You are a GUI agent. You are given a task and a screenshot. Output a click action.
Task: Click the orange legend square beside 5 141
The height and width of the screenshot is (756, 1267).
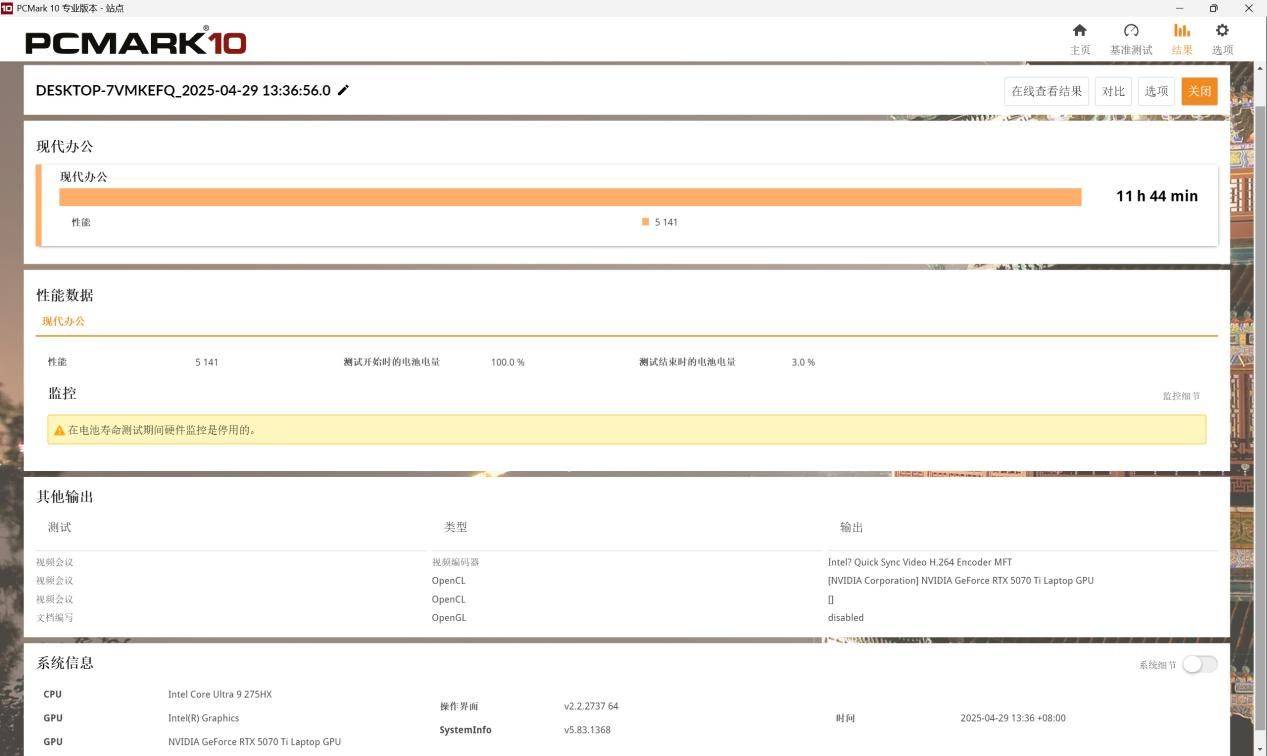pos(646,222)
